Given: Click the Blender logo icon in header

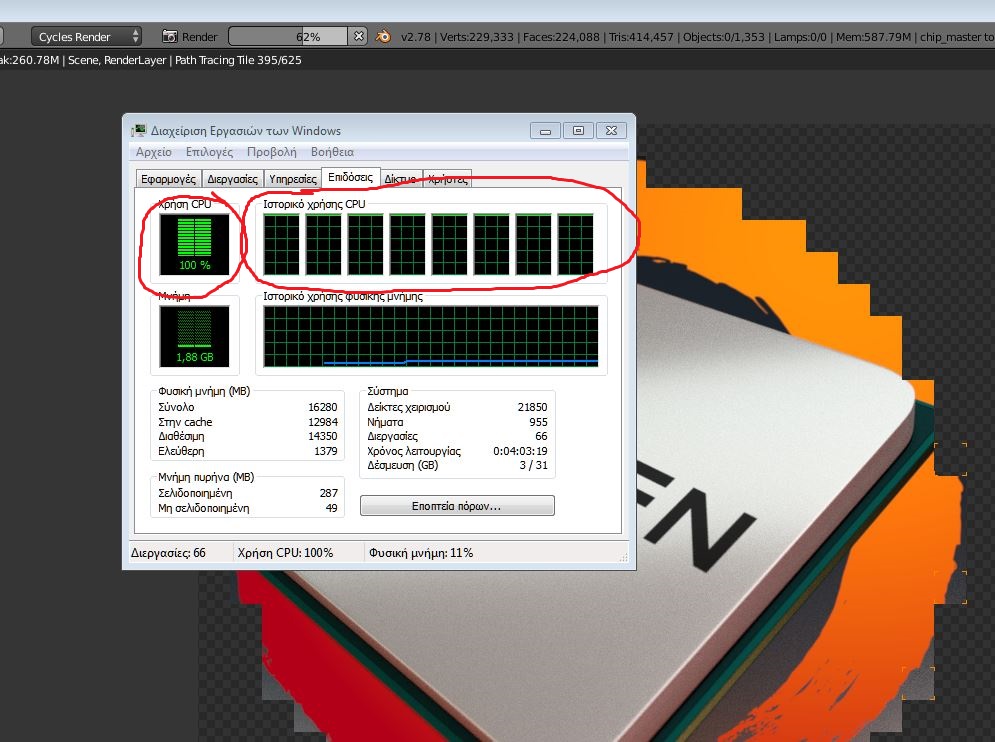Looking at the screenshot, I should pyautogui.click(x=383, y=37).
